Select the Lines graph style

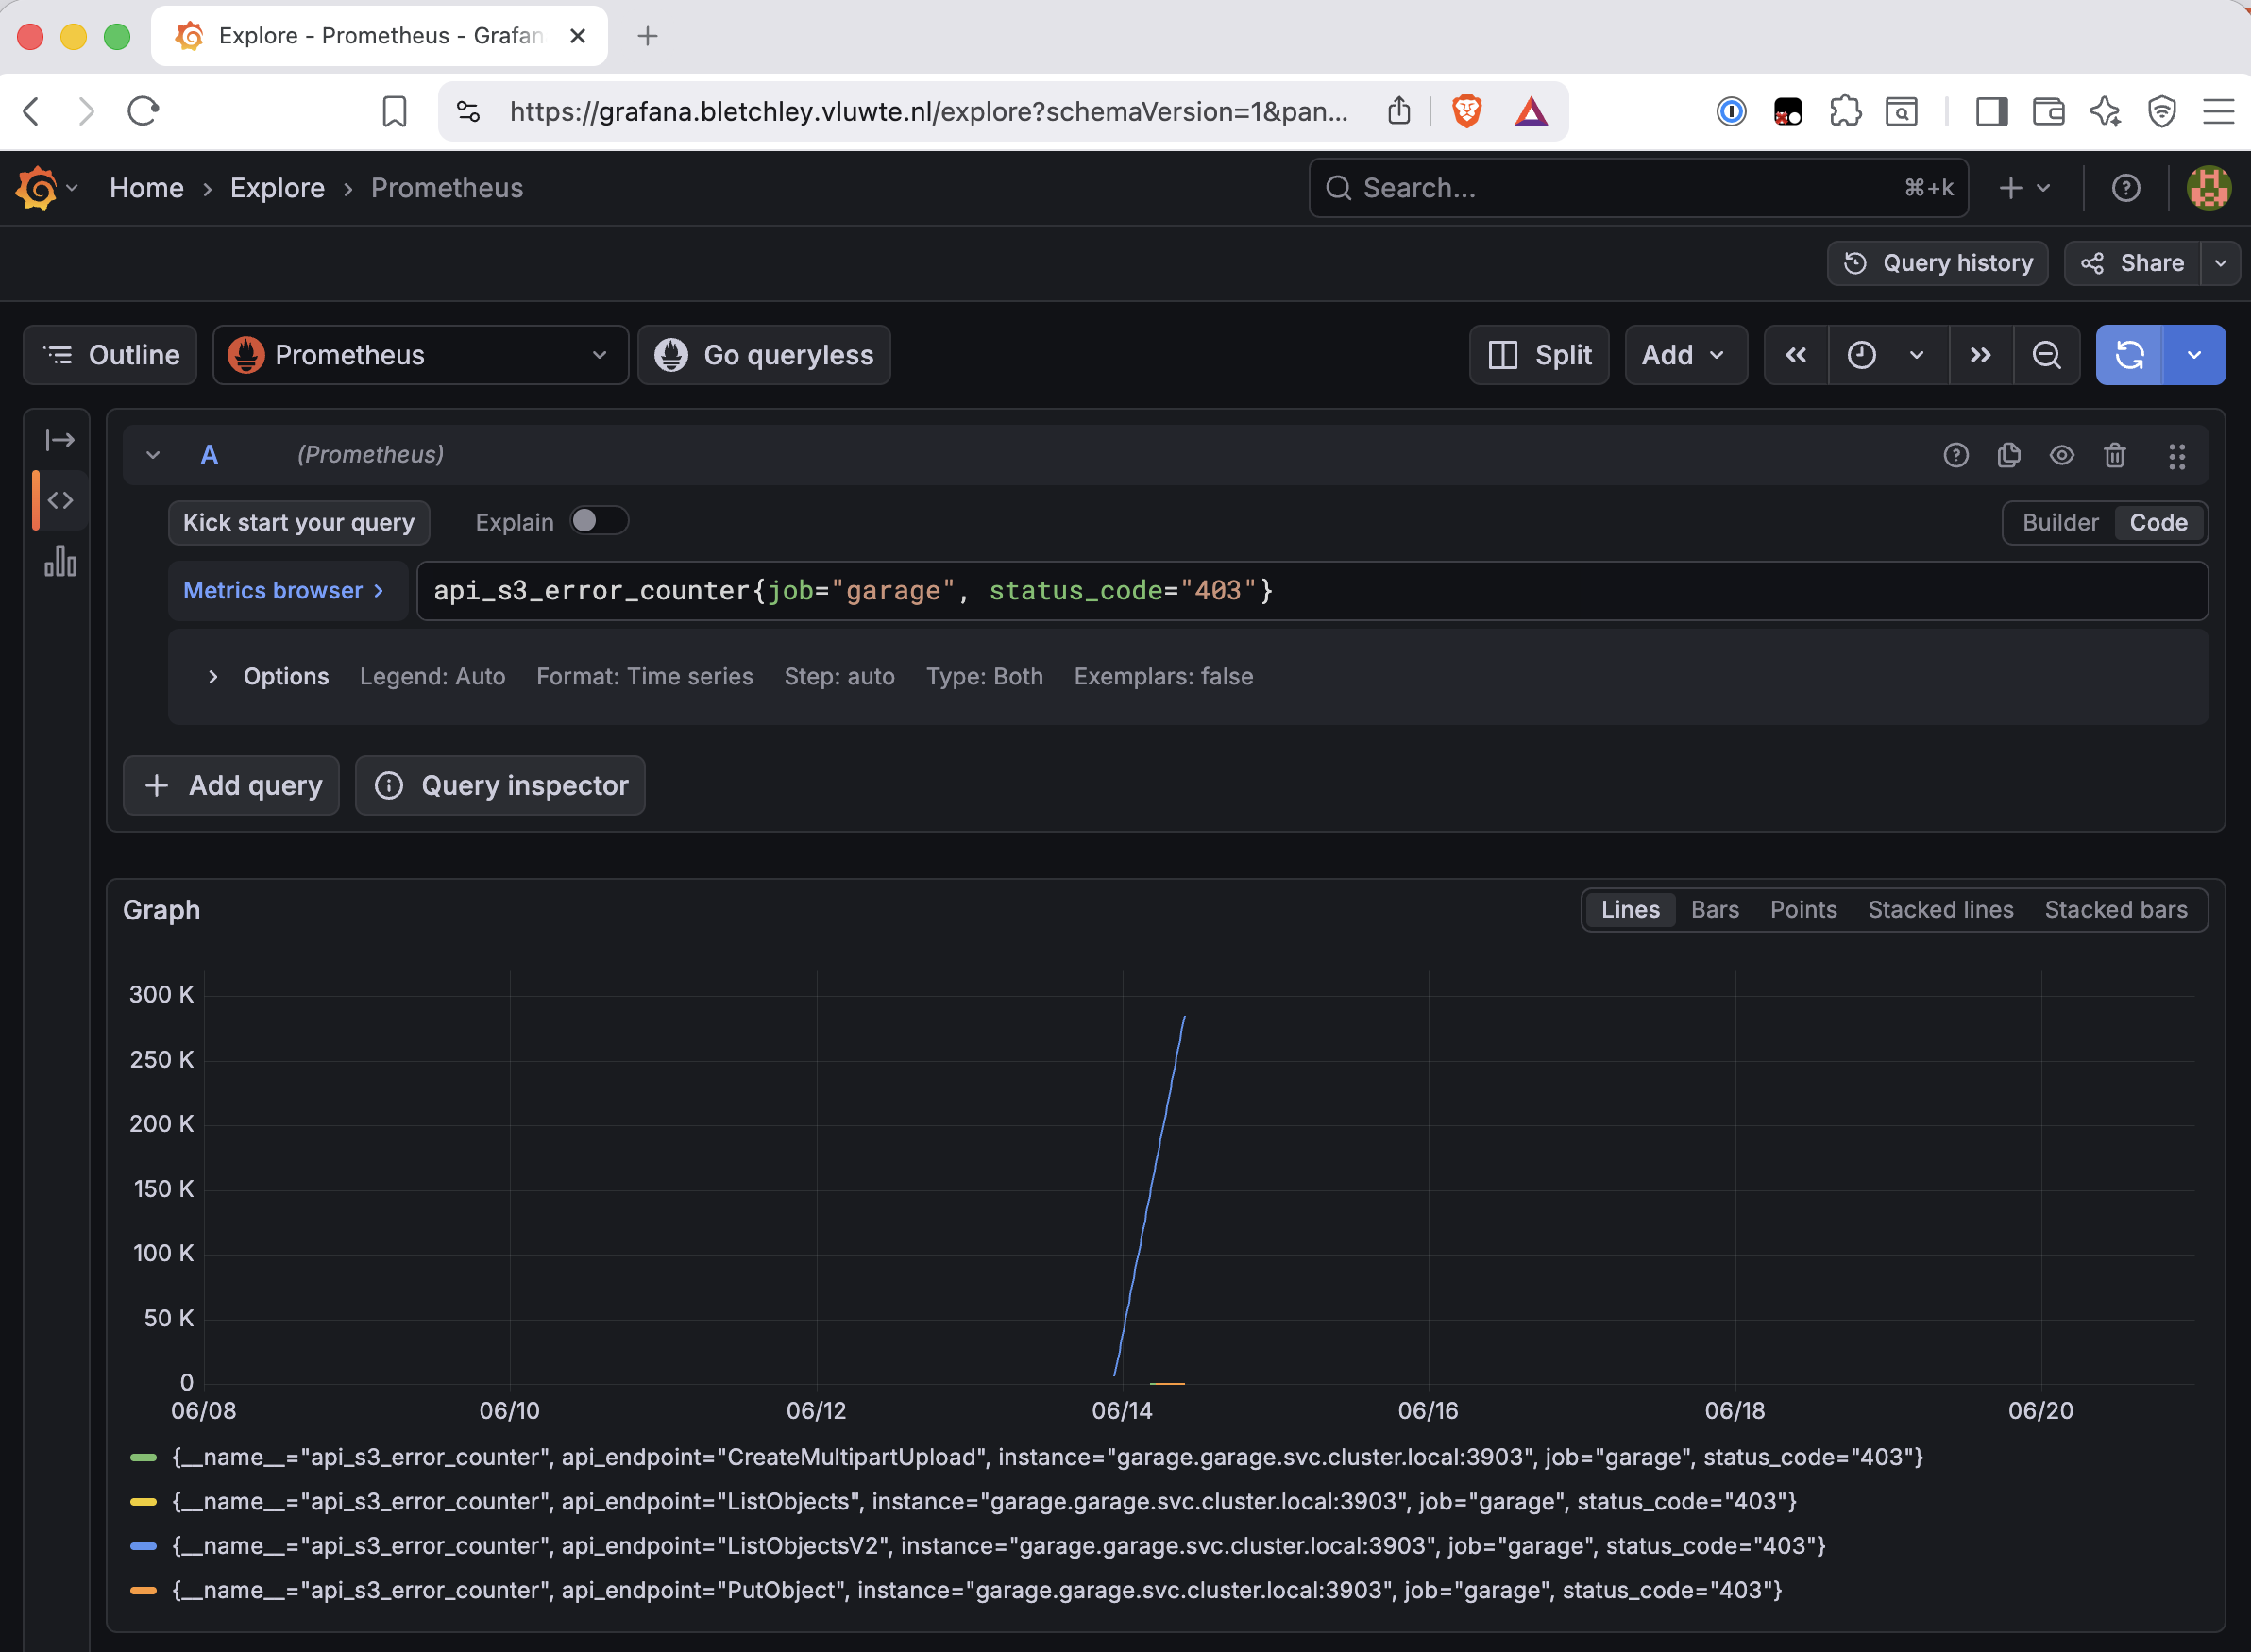click(x=1630, y=910)
